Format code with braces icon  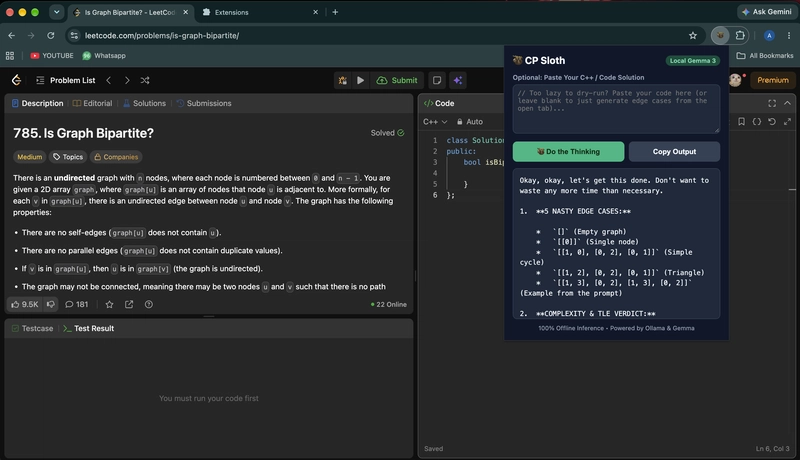coord(757,121)
